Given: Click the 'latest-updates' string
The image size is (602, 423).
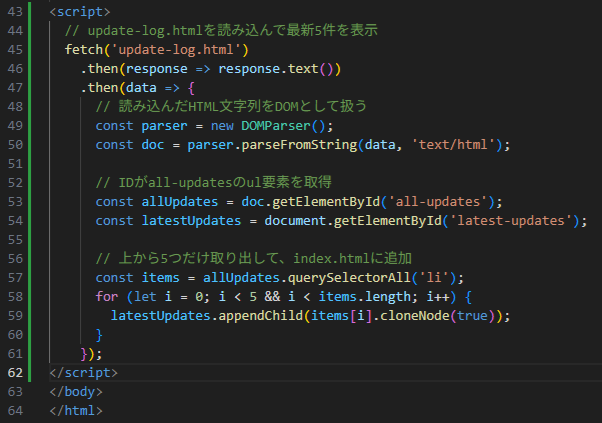Looking at the screenshot, I should coord(511,221).
